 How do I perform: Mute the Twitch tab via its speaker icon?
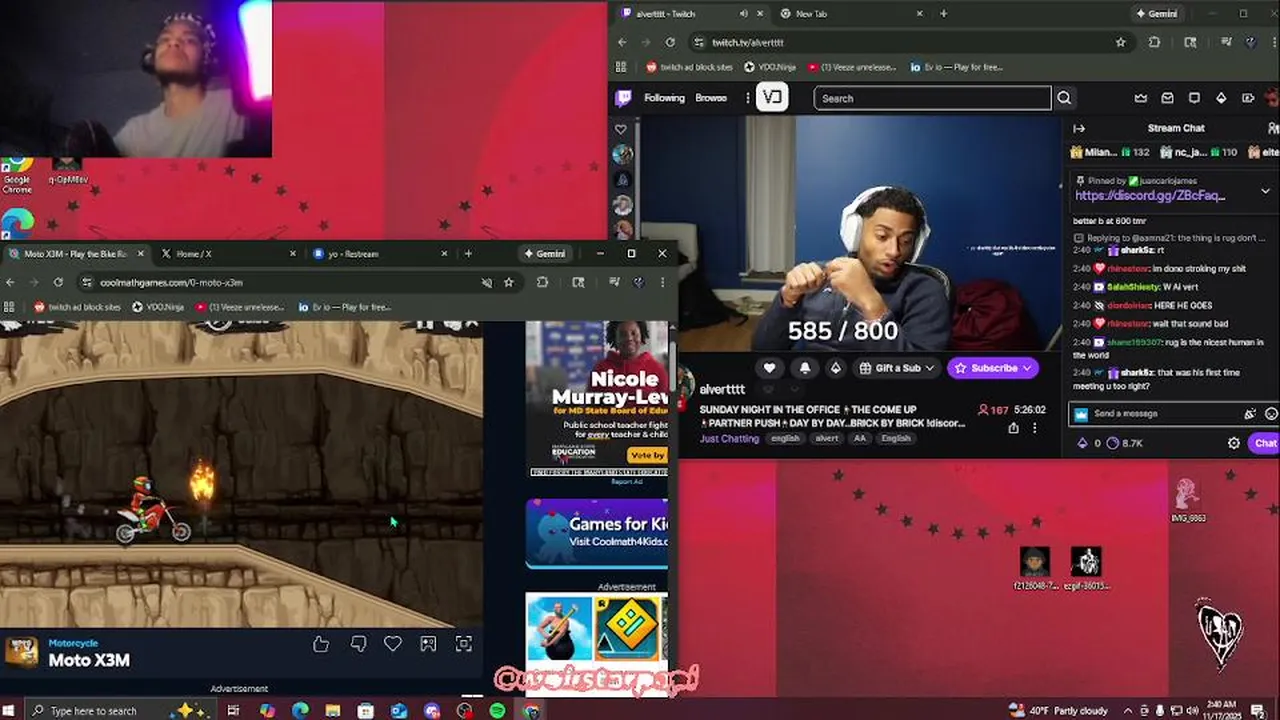coord(743,14)
